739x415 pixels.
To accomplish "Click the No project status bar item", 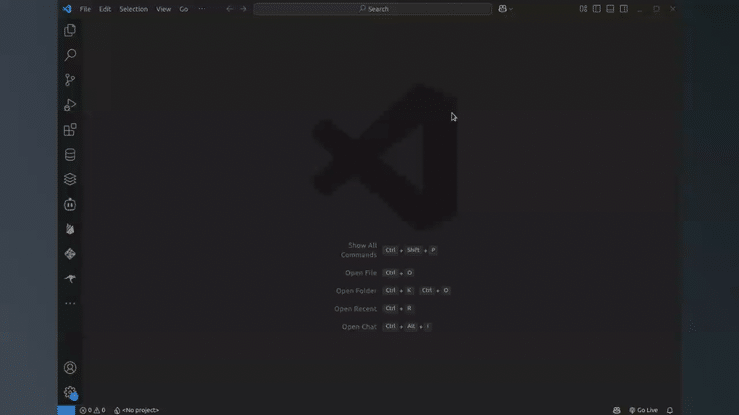I will [x=137, y=410].
